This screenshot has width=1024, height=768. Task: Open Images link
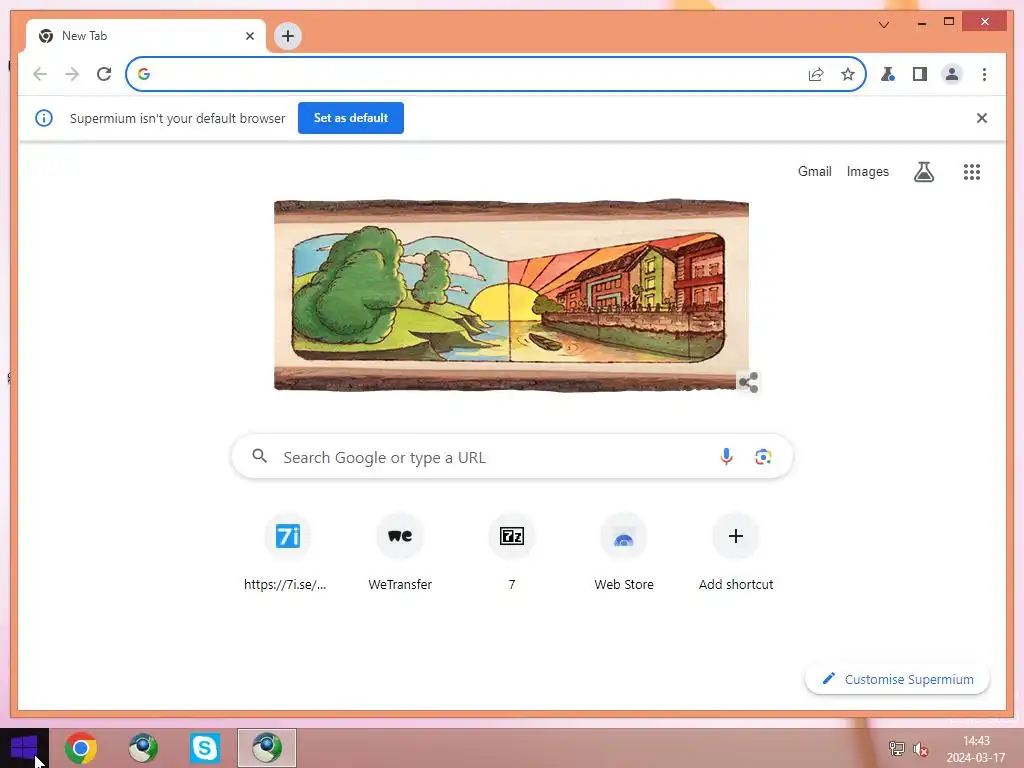click(x=867, y=171)
